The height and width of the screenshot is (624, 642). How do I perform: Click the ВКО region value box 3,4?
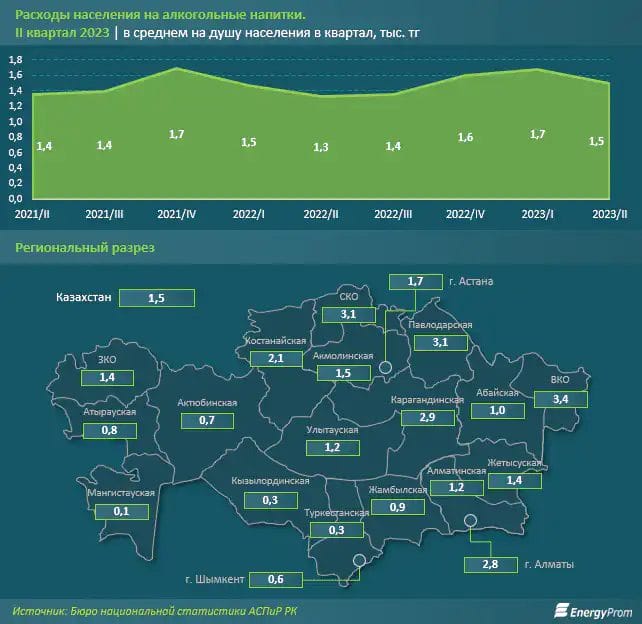click(x=559, y=400)
